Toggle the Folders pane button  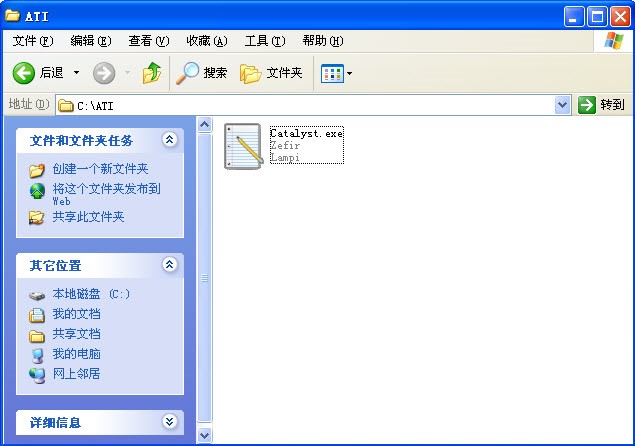point(271,73)
